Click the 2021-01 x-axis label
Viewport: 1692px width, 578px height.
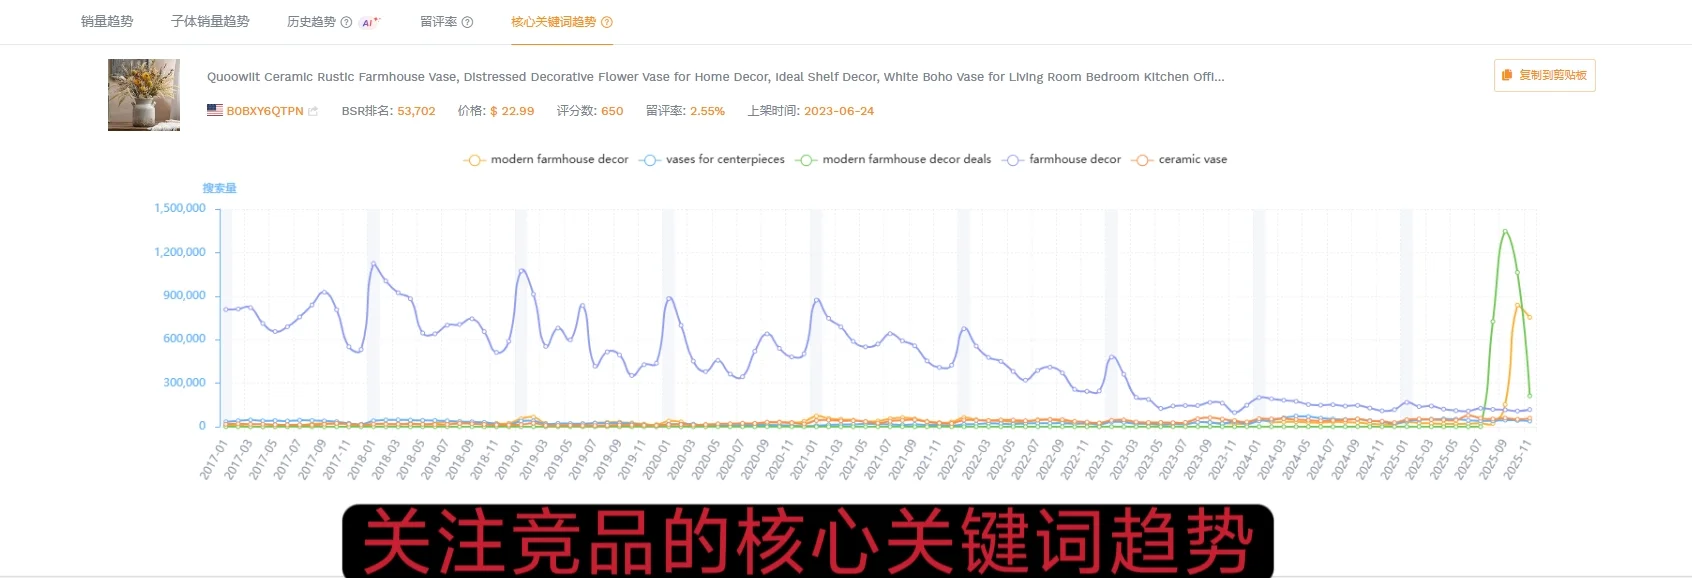(804, 460)
